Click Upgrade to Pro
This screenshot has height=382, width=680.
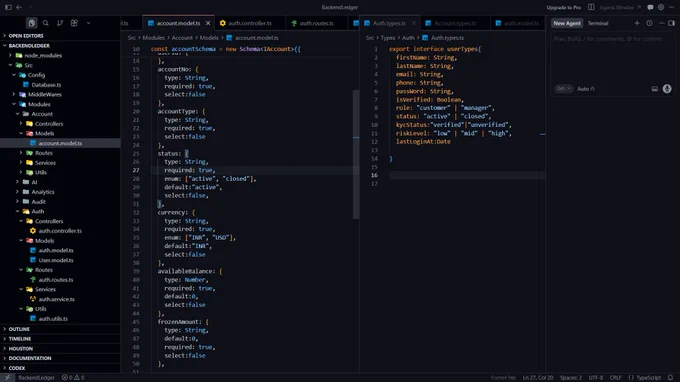563,7
